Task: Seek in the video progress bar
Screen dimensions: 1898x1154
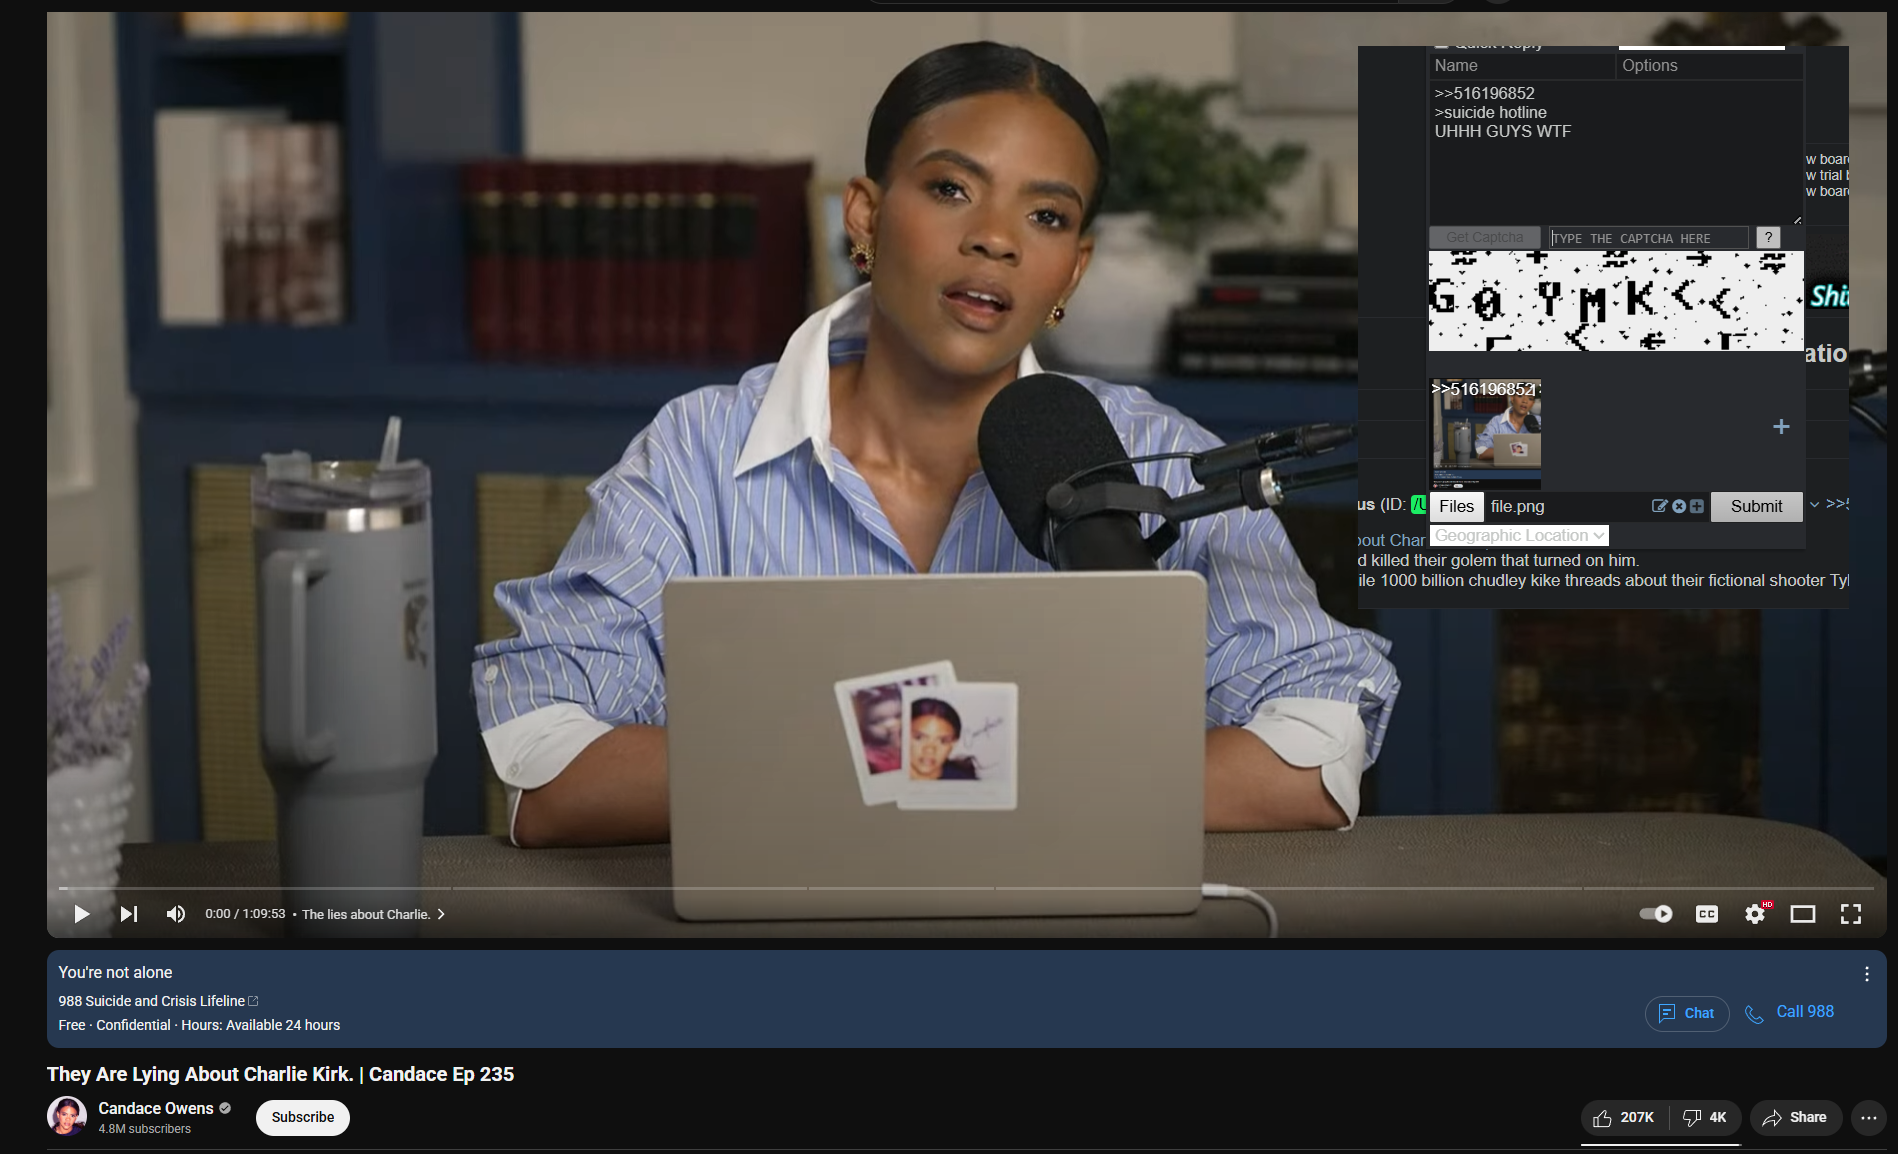Action: (966, 888)
